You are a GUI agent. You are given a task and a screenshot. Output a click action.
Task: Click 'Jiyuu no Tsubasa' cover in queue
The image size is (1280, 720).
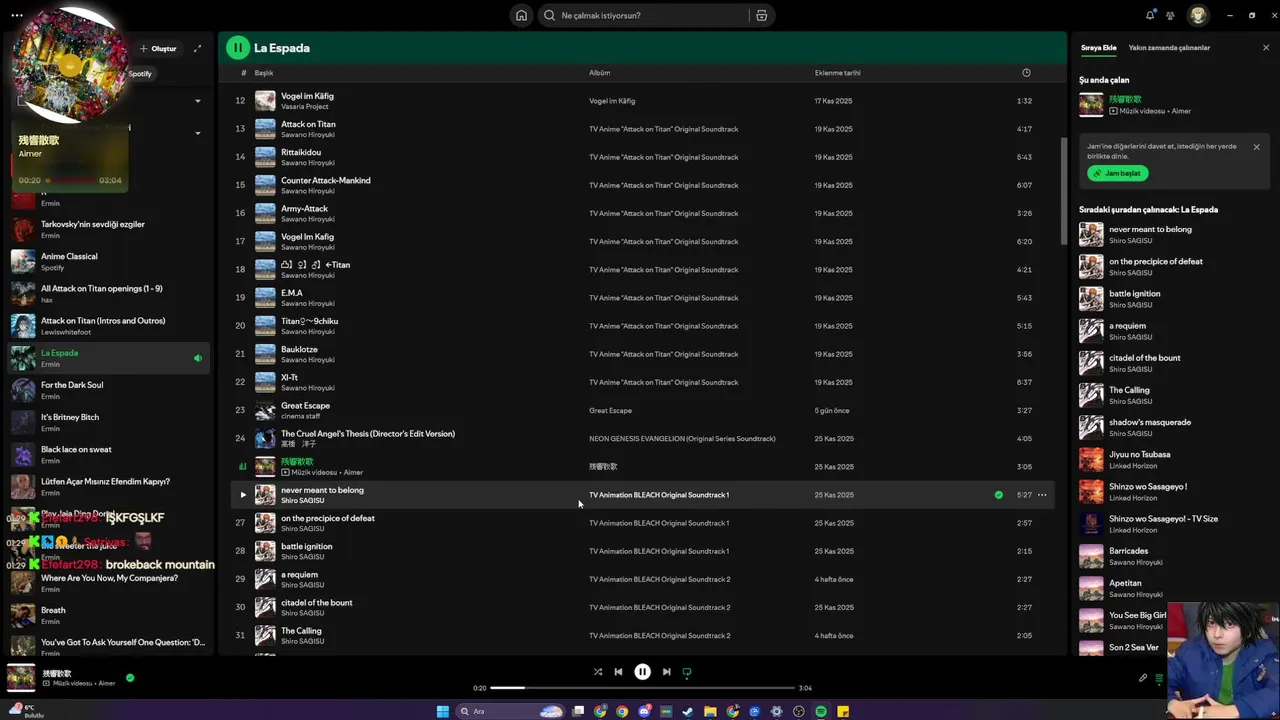tap(1091, 459)
